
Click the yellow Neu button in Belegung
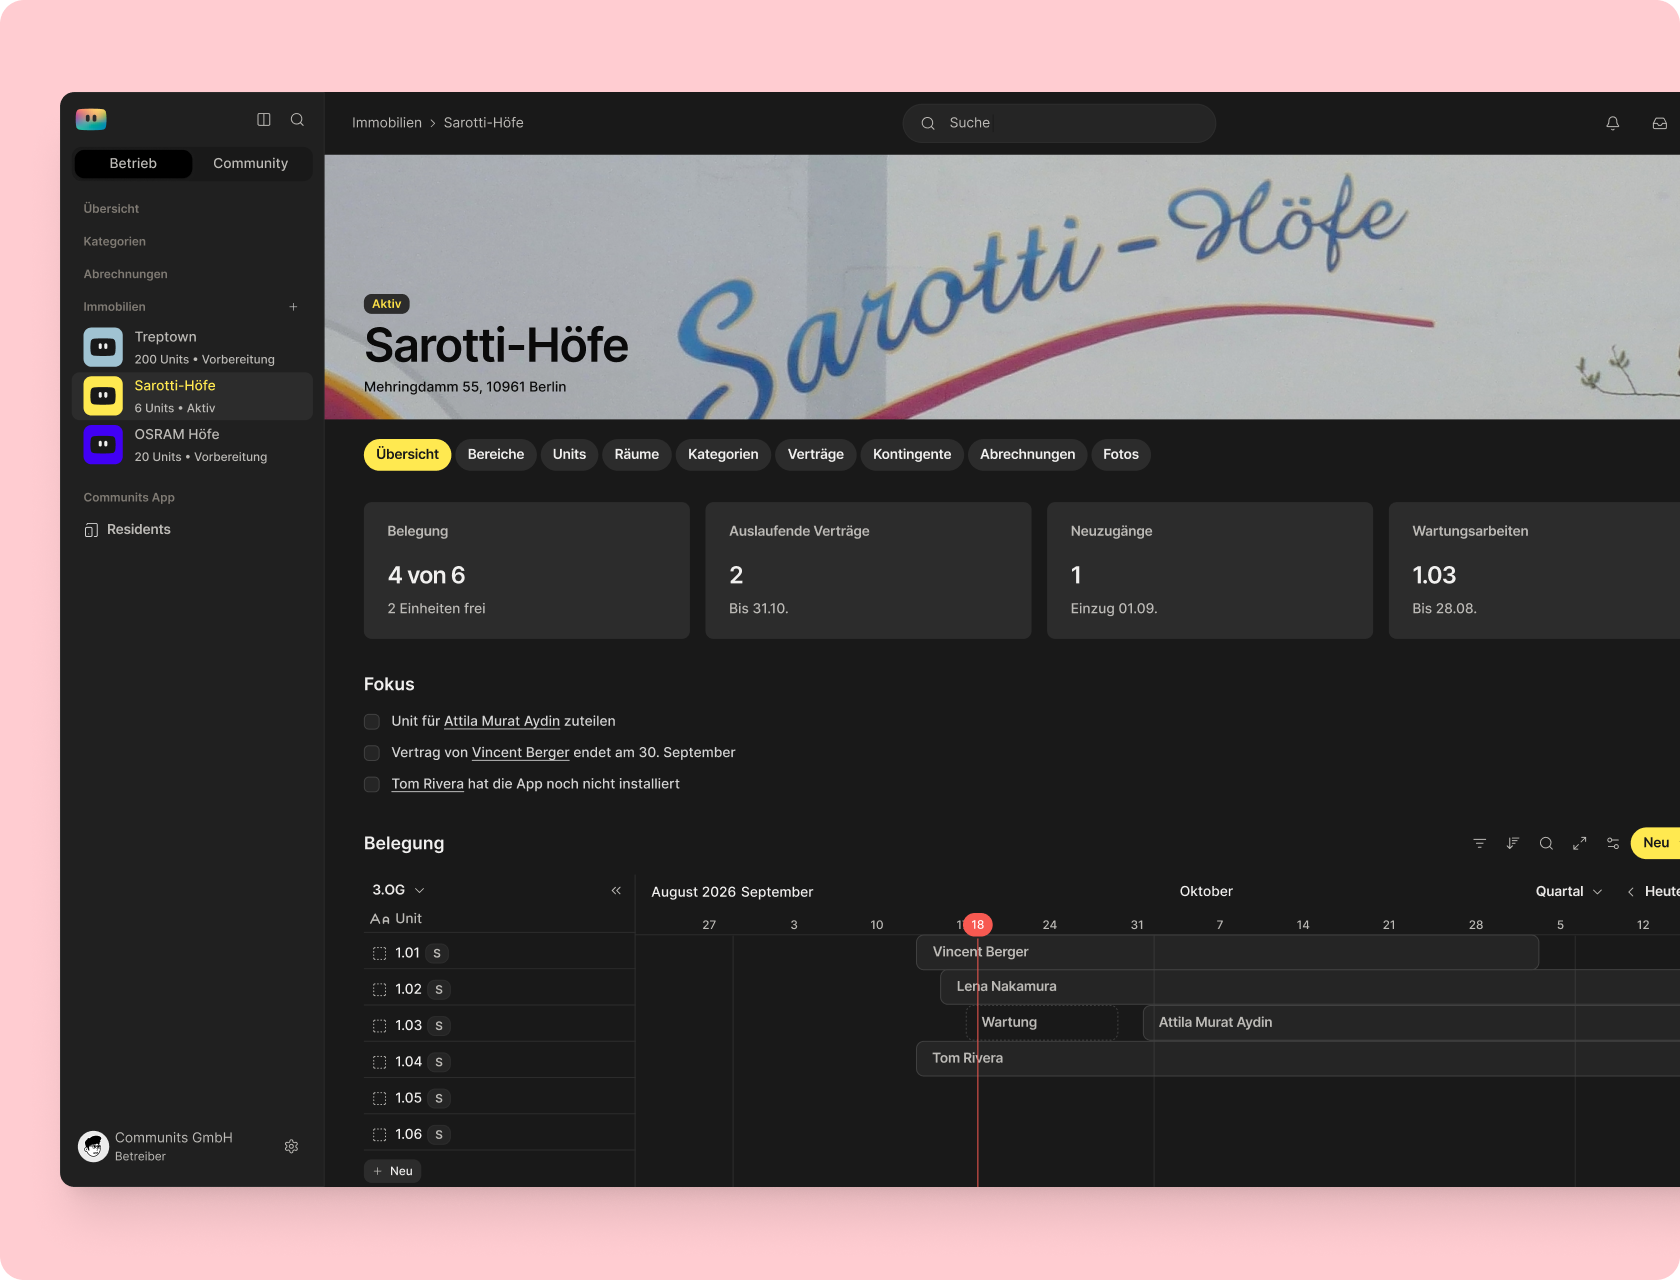click(x=1656, y=843)
